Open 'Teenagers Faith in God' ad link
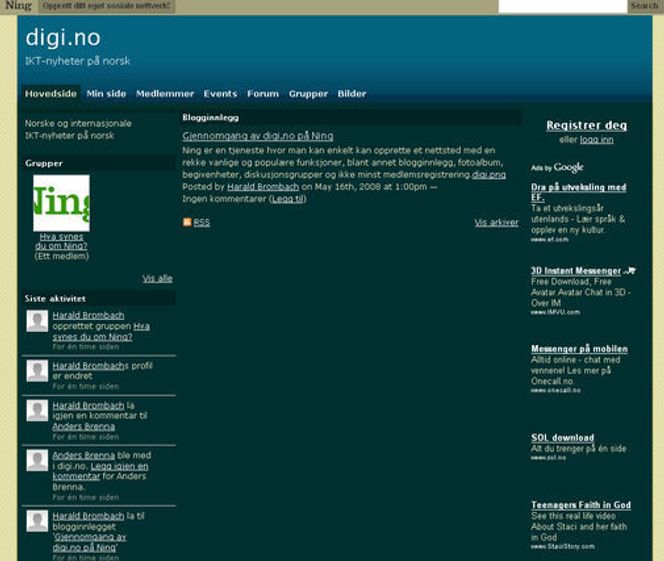Image resolution: width=664 pixels, height=561 pixels. coord(581,505)
